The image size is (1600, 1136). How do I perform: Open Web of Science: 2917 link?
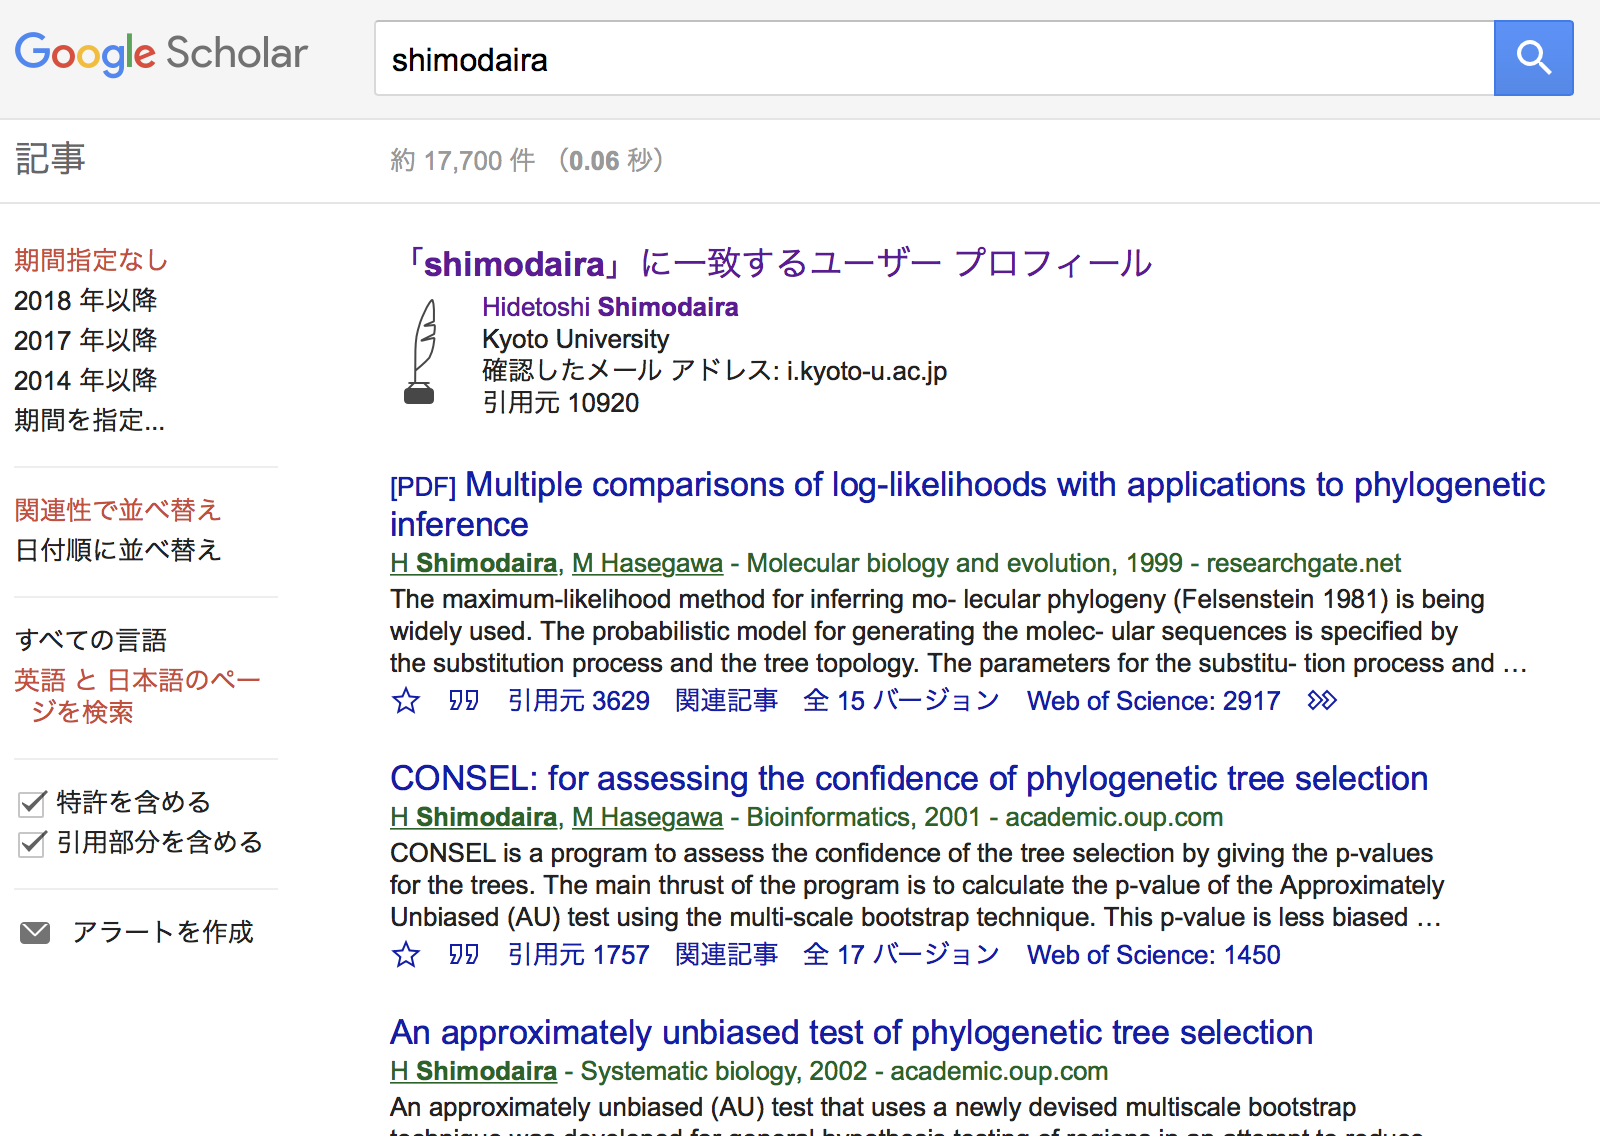point(1154,701)
